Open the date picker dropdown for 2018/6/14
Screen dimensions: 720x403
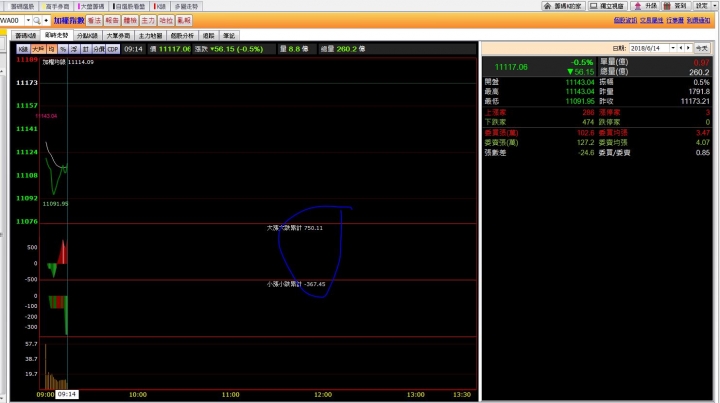point(673,48)
